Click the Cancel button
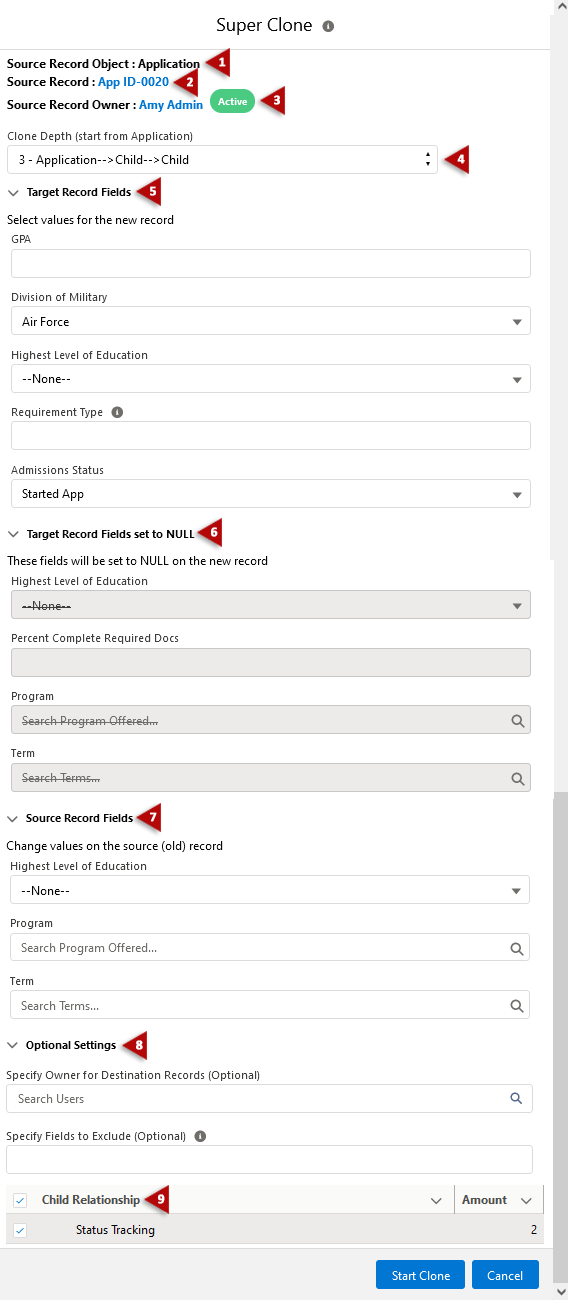Screen dimensions: 568x1300 click(505, 1275)
